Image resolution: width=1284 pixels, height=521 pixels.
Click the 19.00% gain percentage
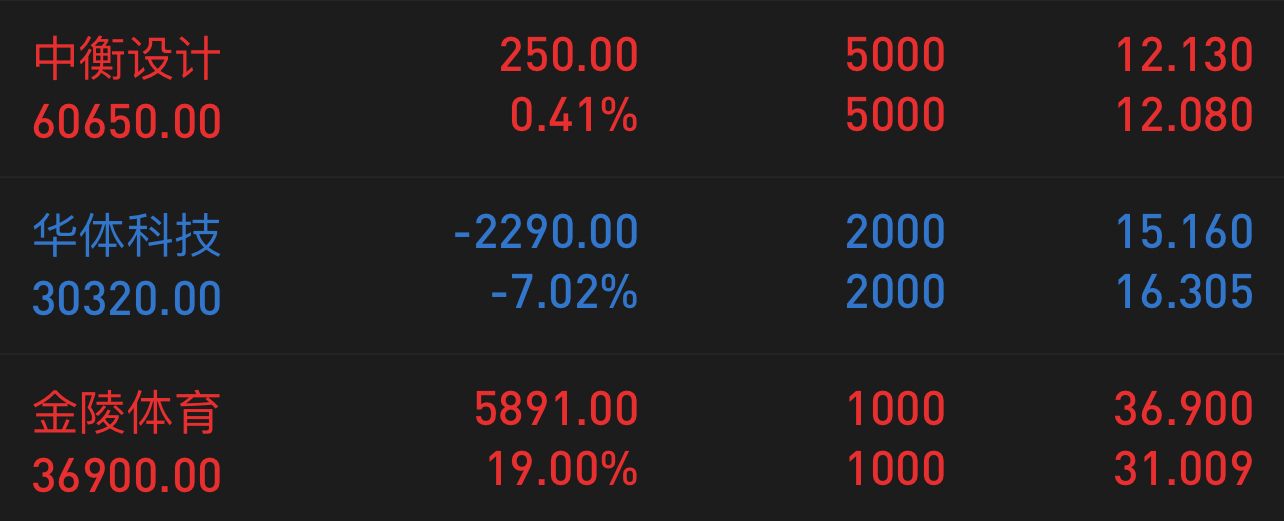563,469
